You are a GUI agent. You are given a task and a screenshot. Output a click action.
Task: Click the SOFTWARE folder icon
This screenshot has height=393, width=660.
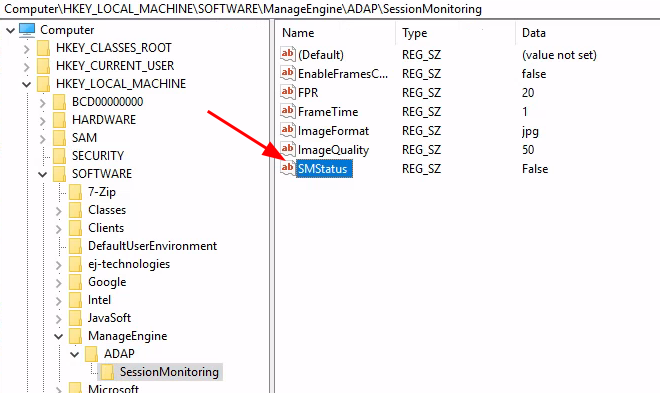[59, 174]
